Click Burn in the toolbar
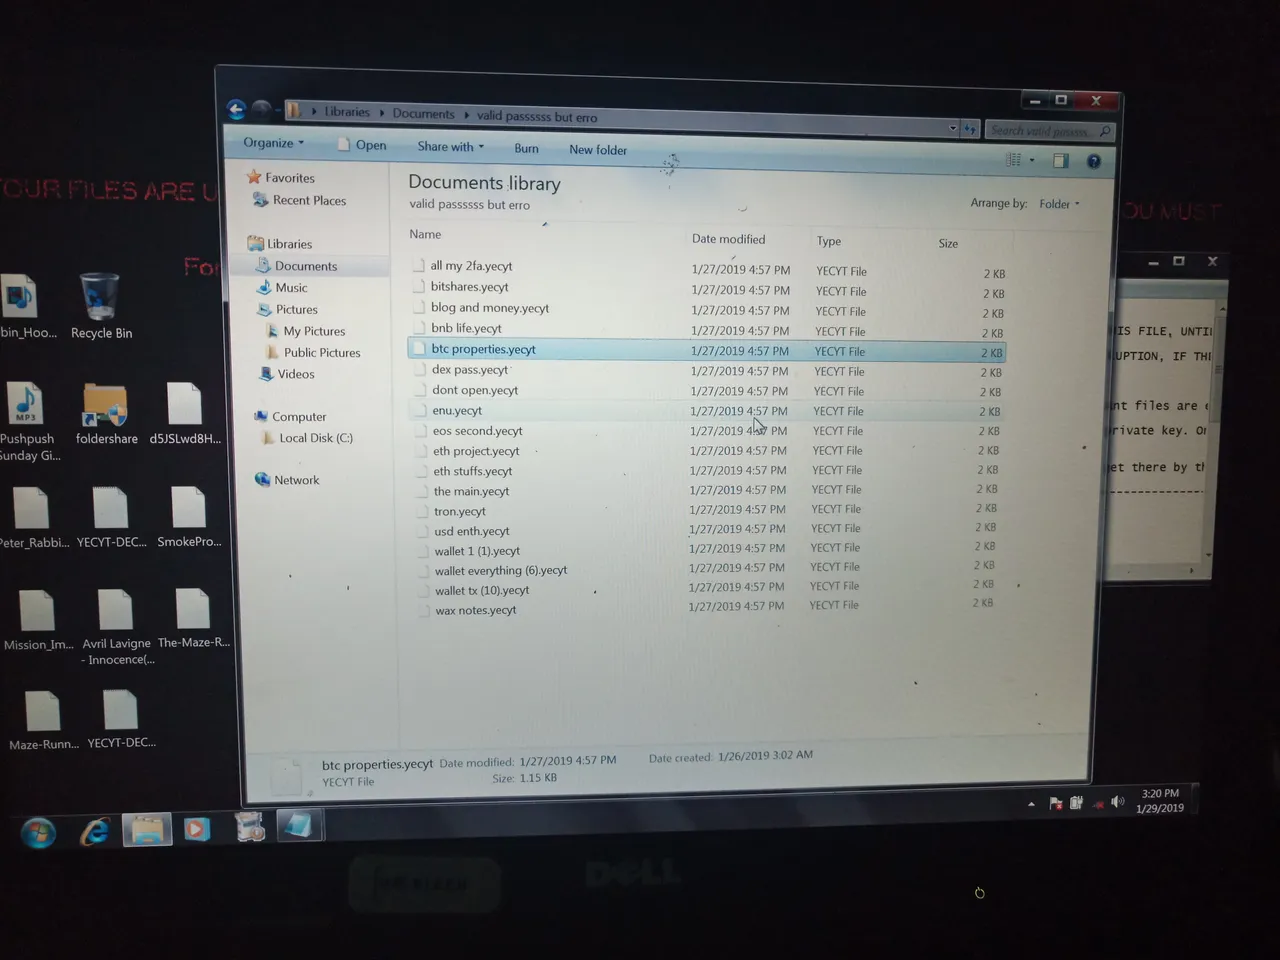Image resolution: width=1280 pixels, height=960 pixels. (526, 149)
